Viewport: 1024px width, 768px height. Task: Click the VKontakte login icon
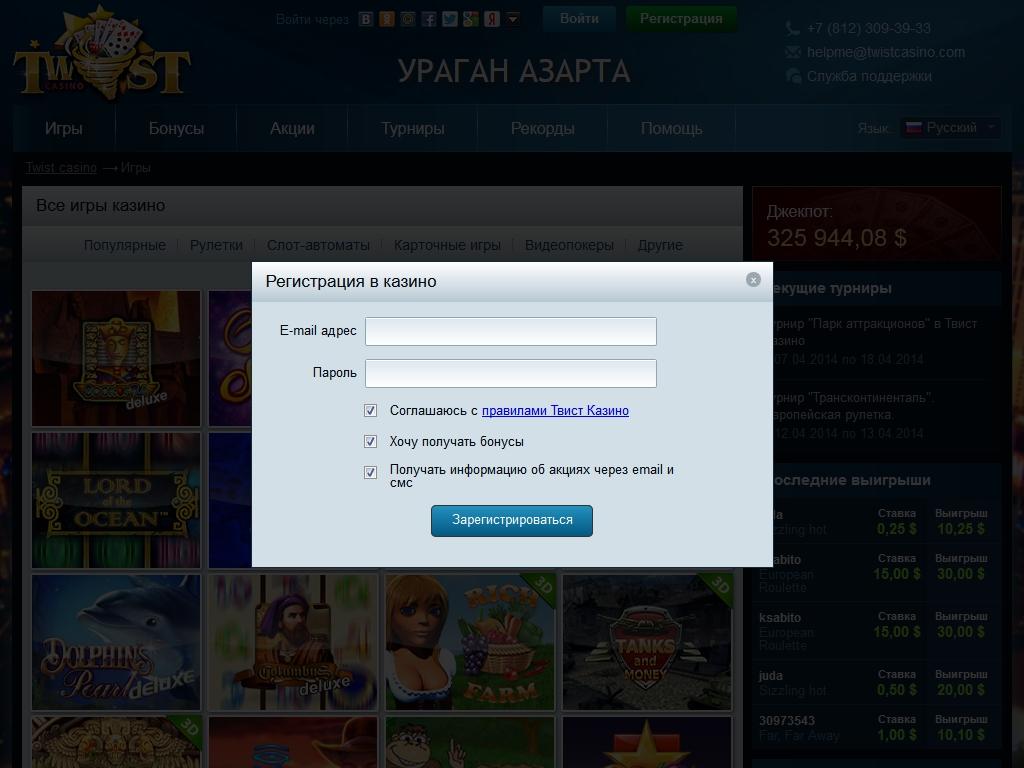[x=366, y=19]
